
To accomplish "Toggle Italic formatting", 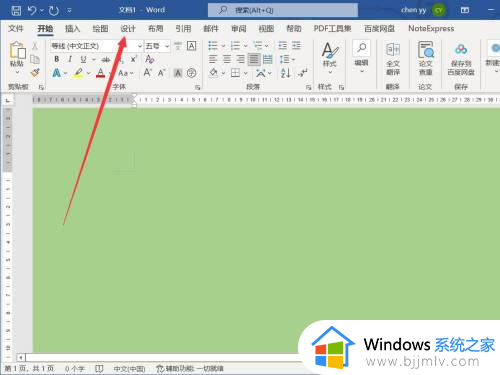I will click(70, 59).
